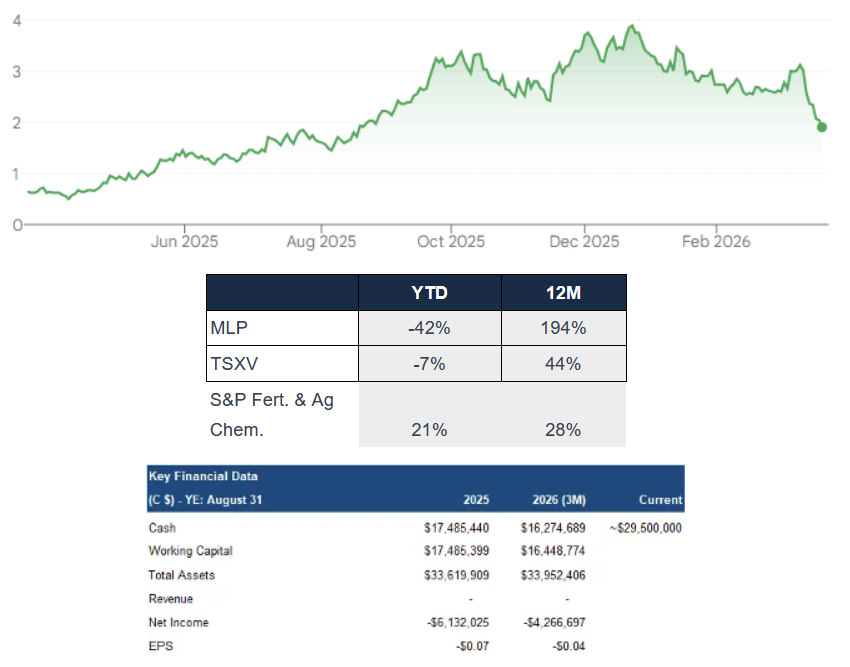Click the TSXV row label

point(231,363)
